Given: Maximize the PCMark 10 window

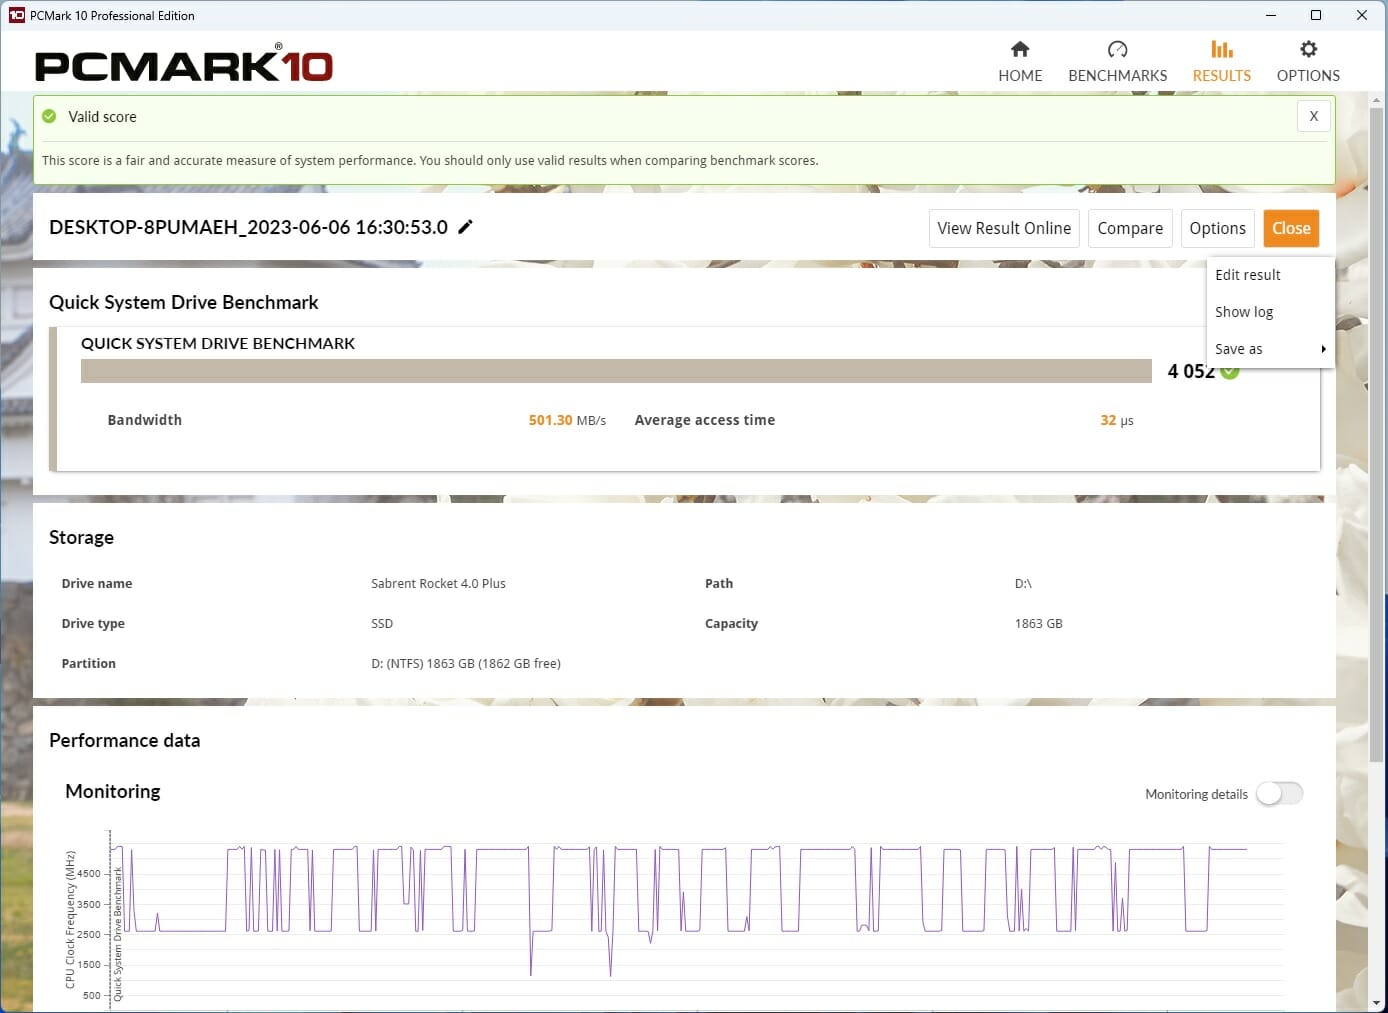Looking at the screenshot, I should (x=1316, y=15).
